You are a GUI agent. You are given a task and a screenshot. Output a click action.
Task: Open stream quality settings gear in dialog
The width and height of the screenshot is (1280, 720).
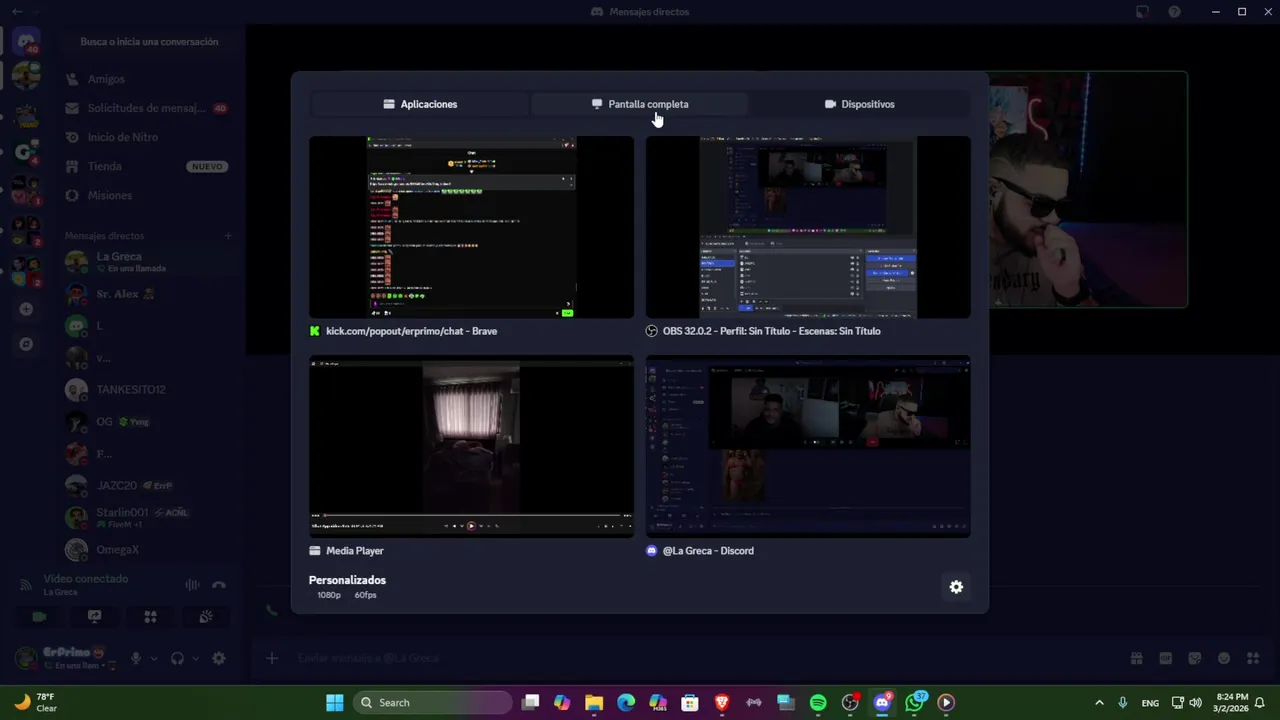(x=956, y=587)
